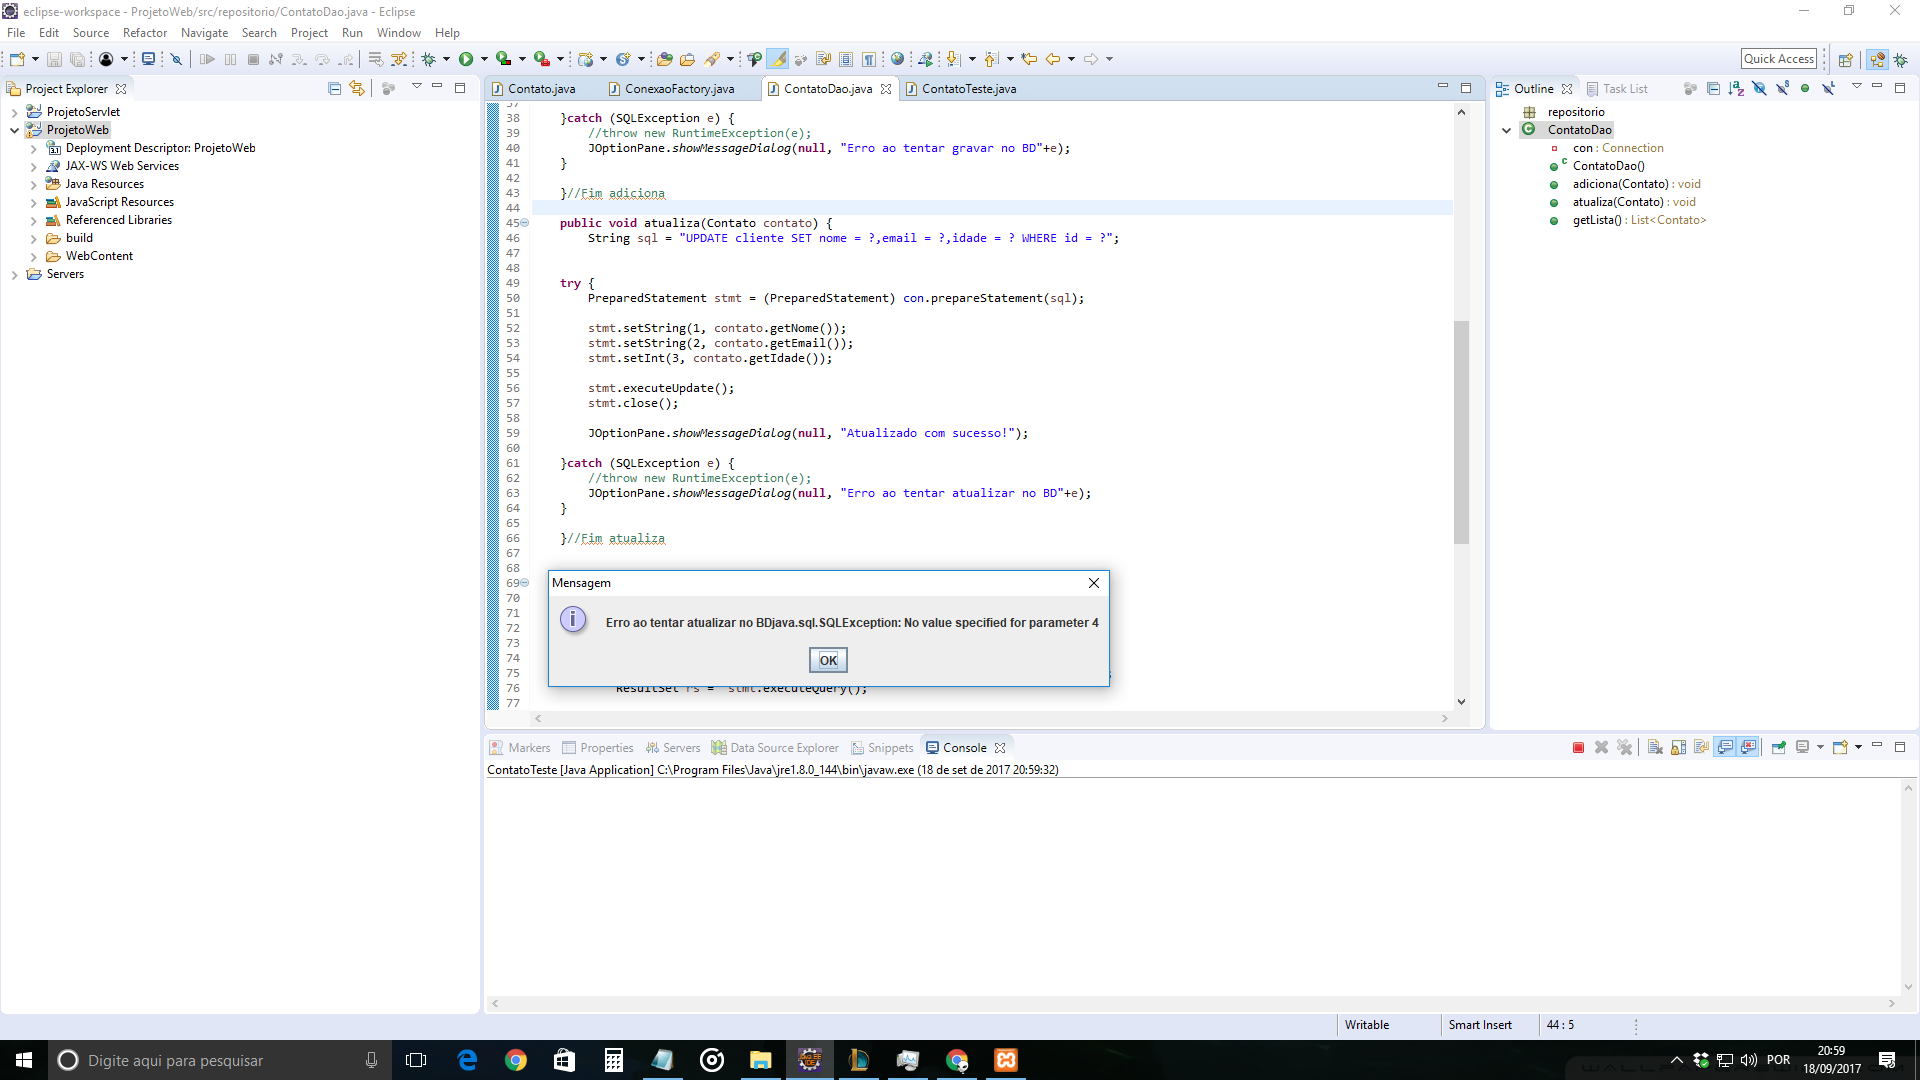Sort Outline members alphabetically
Screen dimensions: 1920x1080
[x=1736, y=89]
